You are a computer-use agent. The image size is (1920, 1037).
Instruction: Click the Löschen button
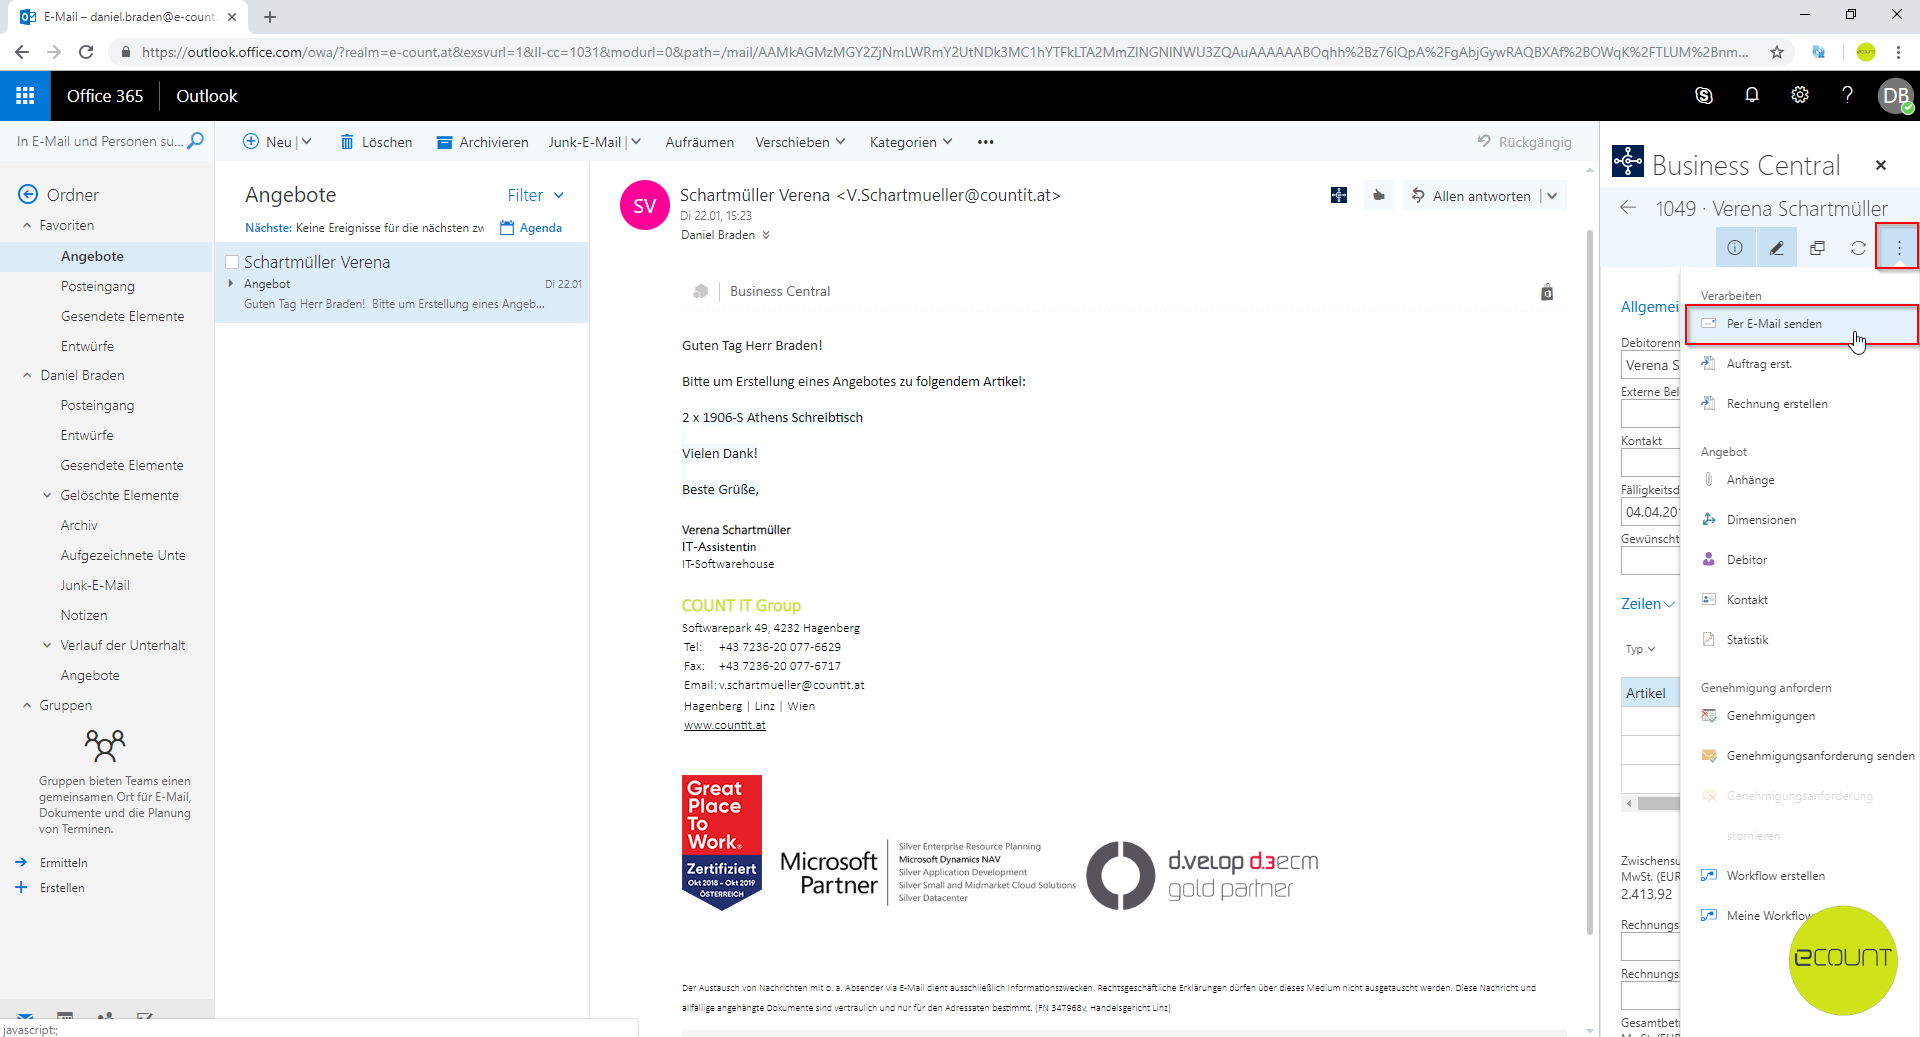[x=376, y=142]
